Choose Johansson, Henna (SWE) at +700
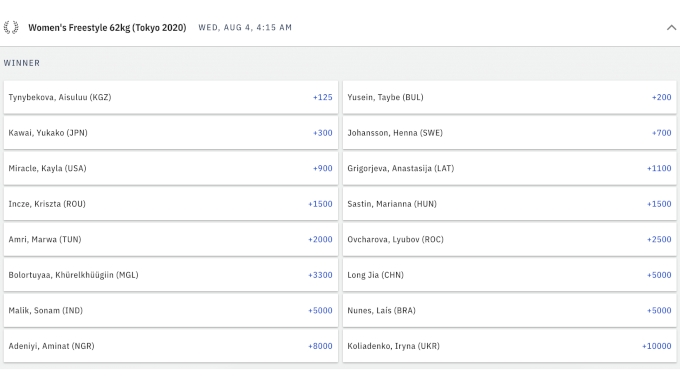The width and height of the screenshot is (680, 382). click(510, 133)
